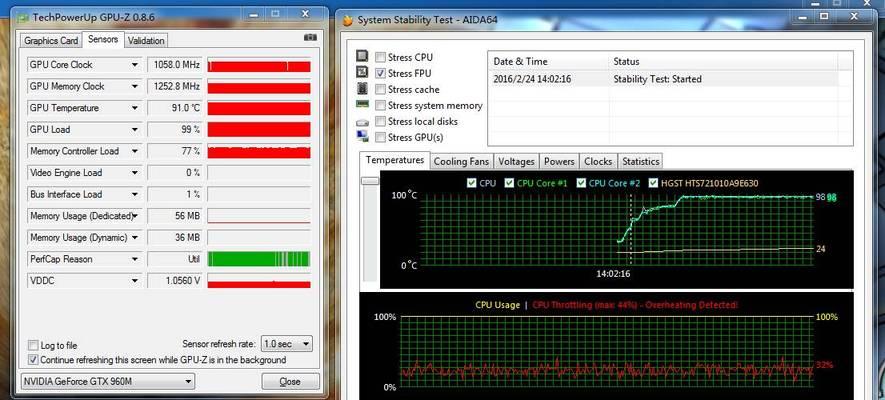Open the VDDC sensor dropdown
The image size is (885, 400).
coord(134,280)
